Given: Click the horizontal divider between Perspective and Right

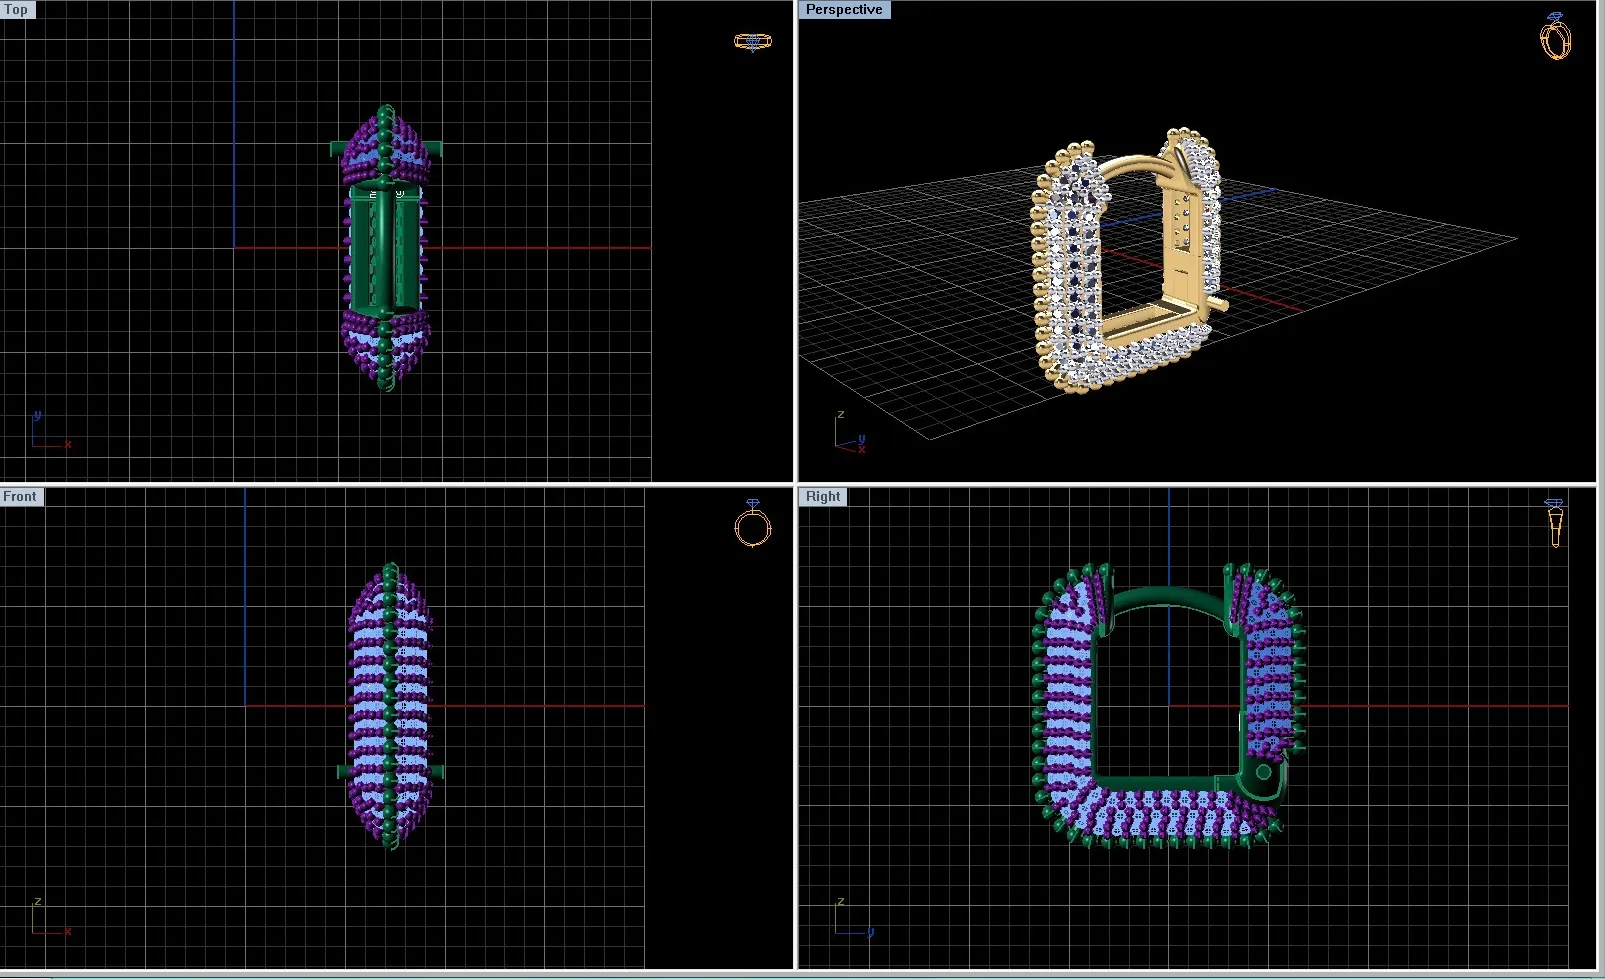Looking at the screenshot, I should pyautogui.click(x=1200, y=485).
